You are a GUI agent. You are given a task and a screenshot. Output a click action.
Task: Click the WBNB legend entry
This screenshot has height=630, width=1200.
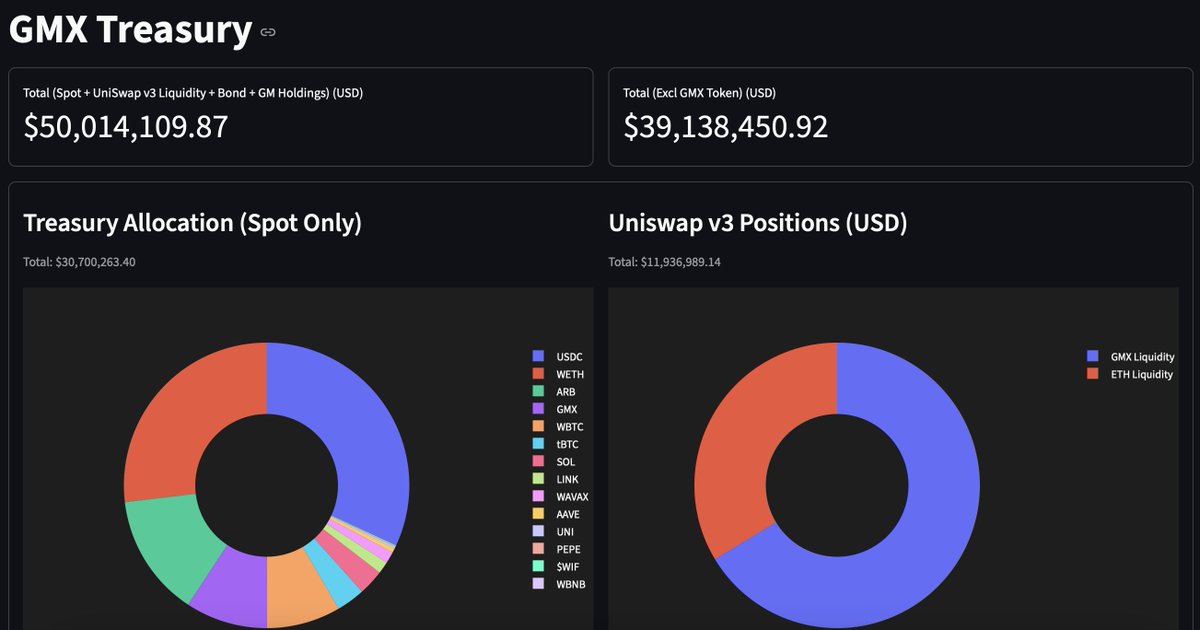[x=558, y=584]
